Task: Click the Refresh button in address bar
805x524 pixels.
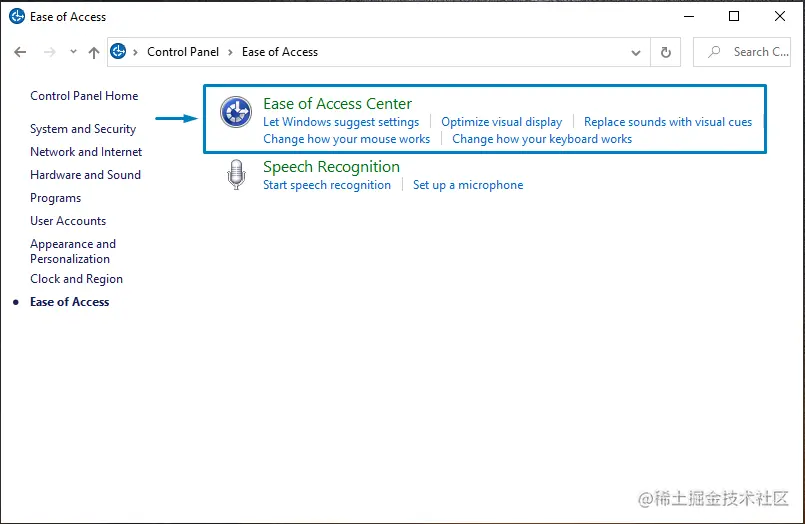Action: [x=666, y=52]
